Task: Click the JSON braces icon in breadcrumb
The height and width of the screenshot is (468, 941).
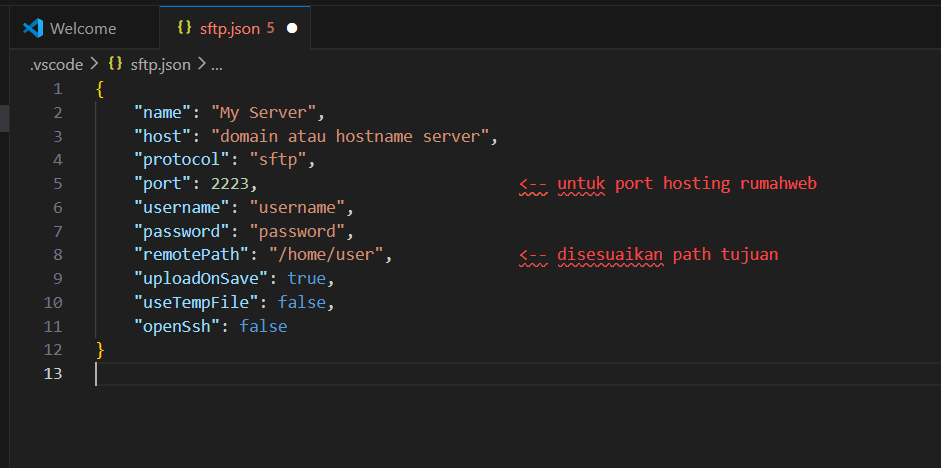Action: pyautogui.click(x=116, y=64)
